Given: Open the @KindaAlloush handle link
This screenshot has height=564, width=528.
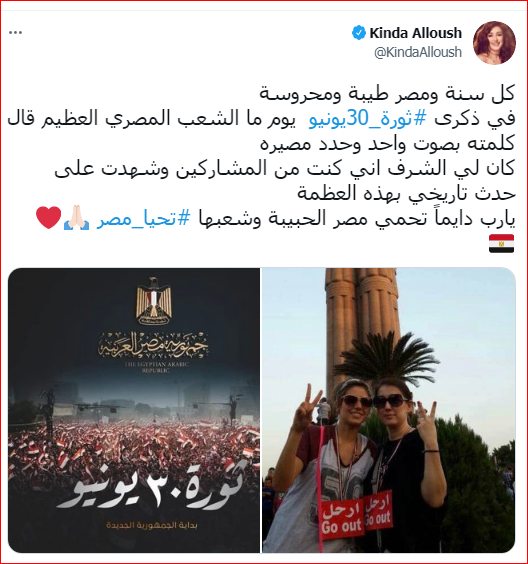Looking at the screenshot, I should pyautogui.click(x=418, y=52).
